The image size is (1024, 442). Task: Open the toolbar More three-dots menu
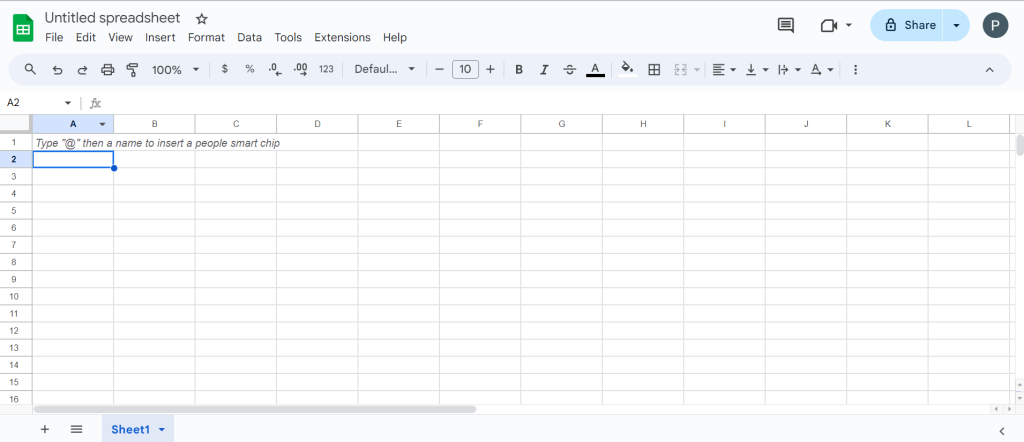[x=856, y=70]
